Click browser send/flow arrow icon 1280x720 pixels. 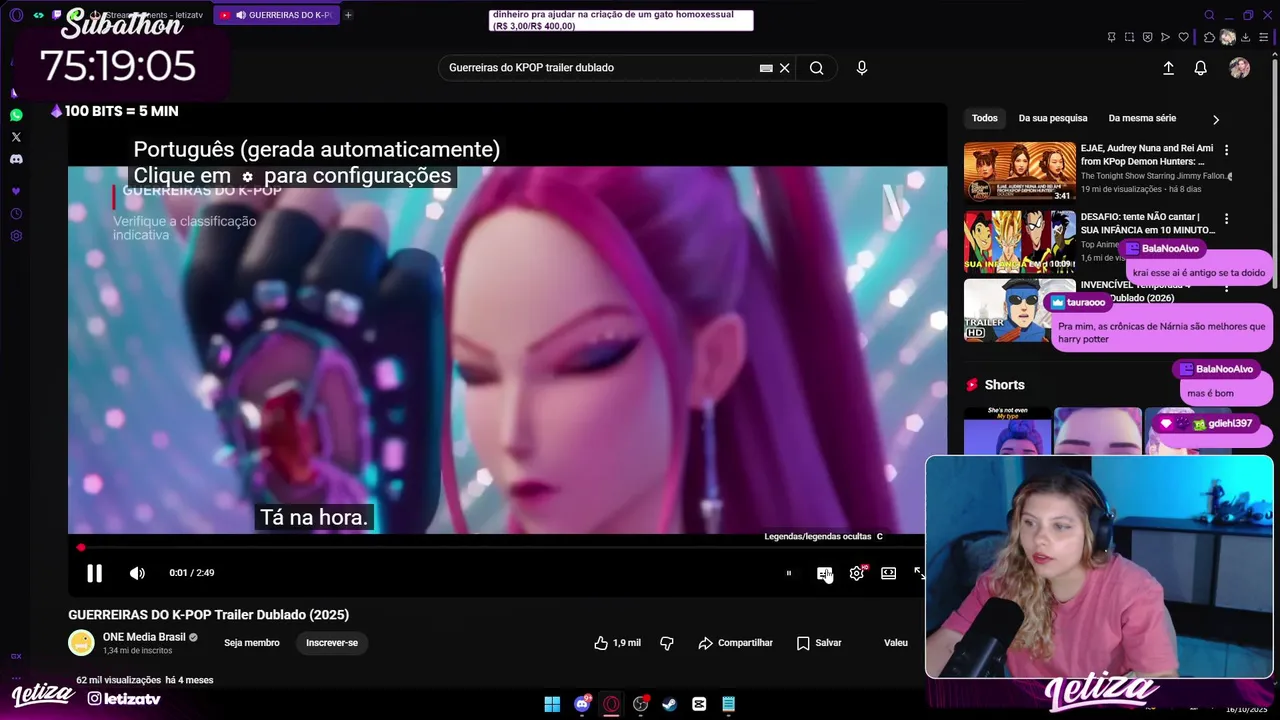[1165, 37]
